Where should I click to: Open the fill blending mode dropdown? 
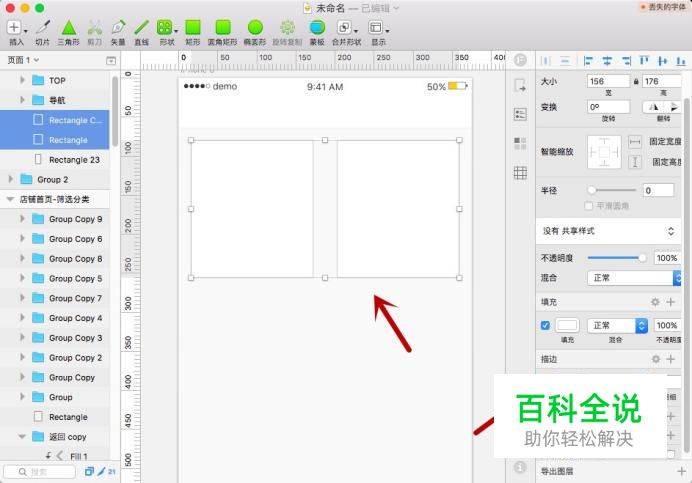[x=617, y=325]
